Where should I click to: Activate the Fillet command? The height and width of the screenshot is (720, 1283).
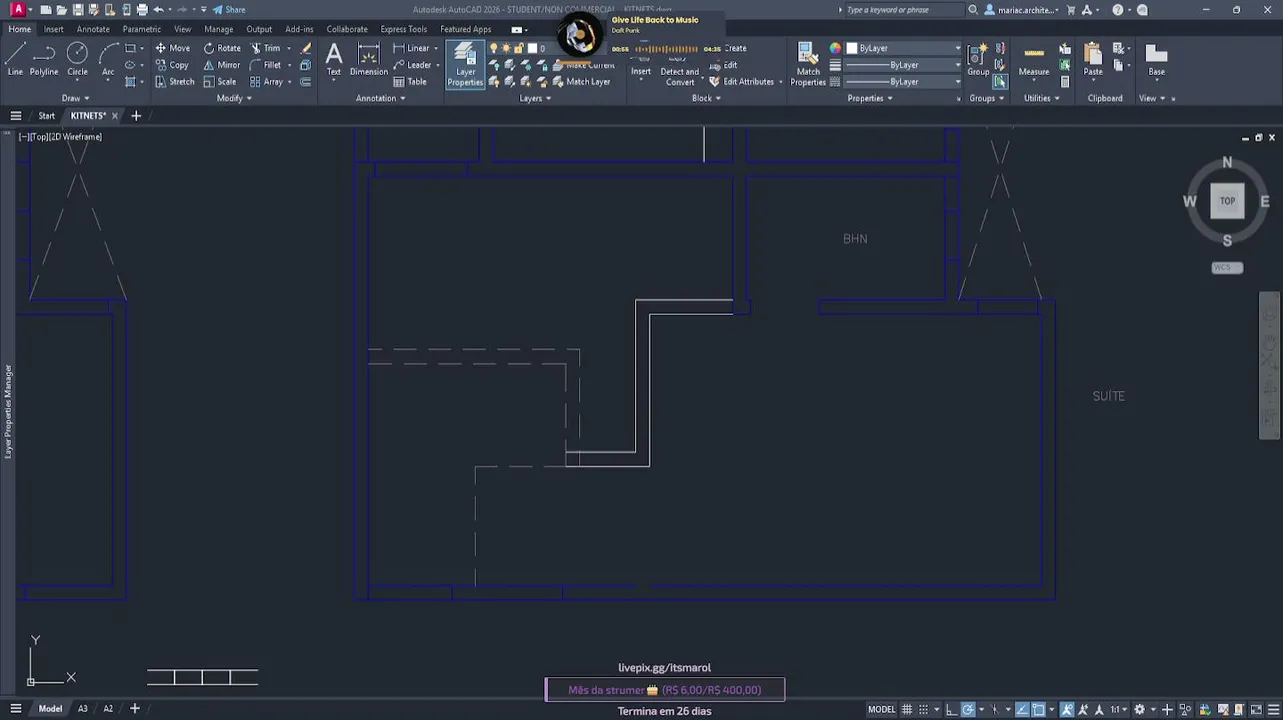[265, 65]
